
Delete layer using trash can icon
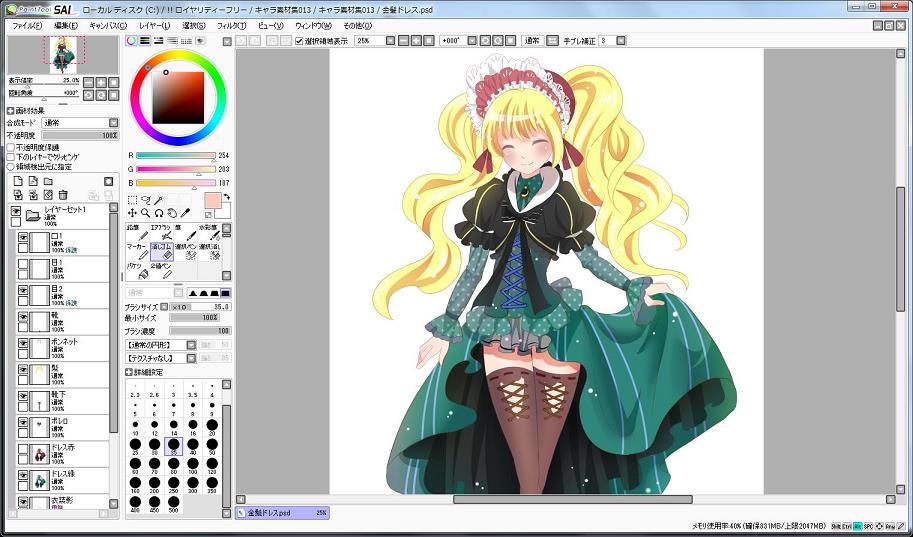[x=62, y=194]
